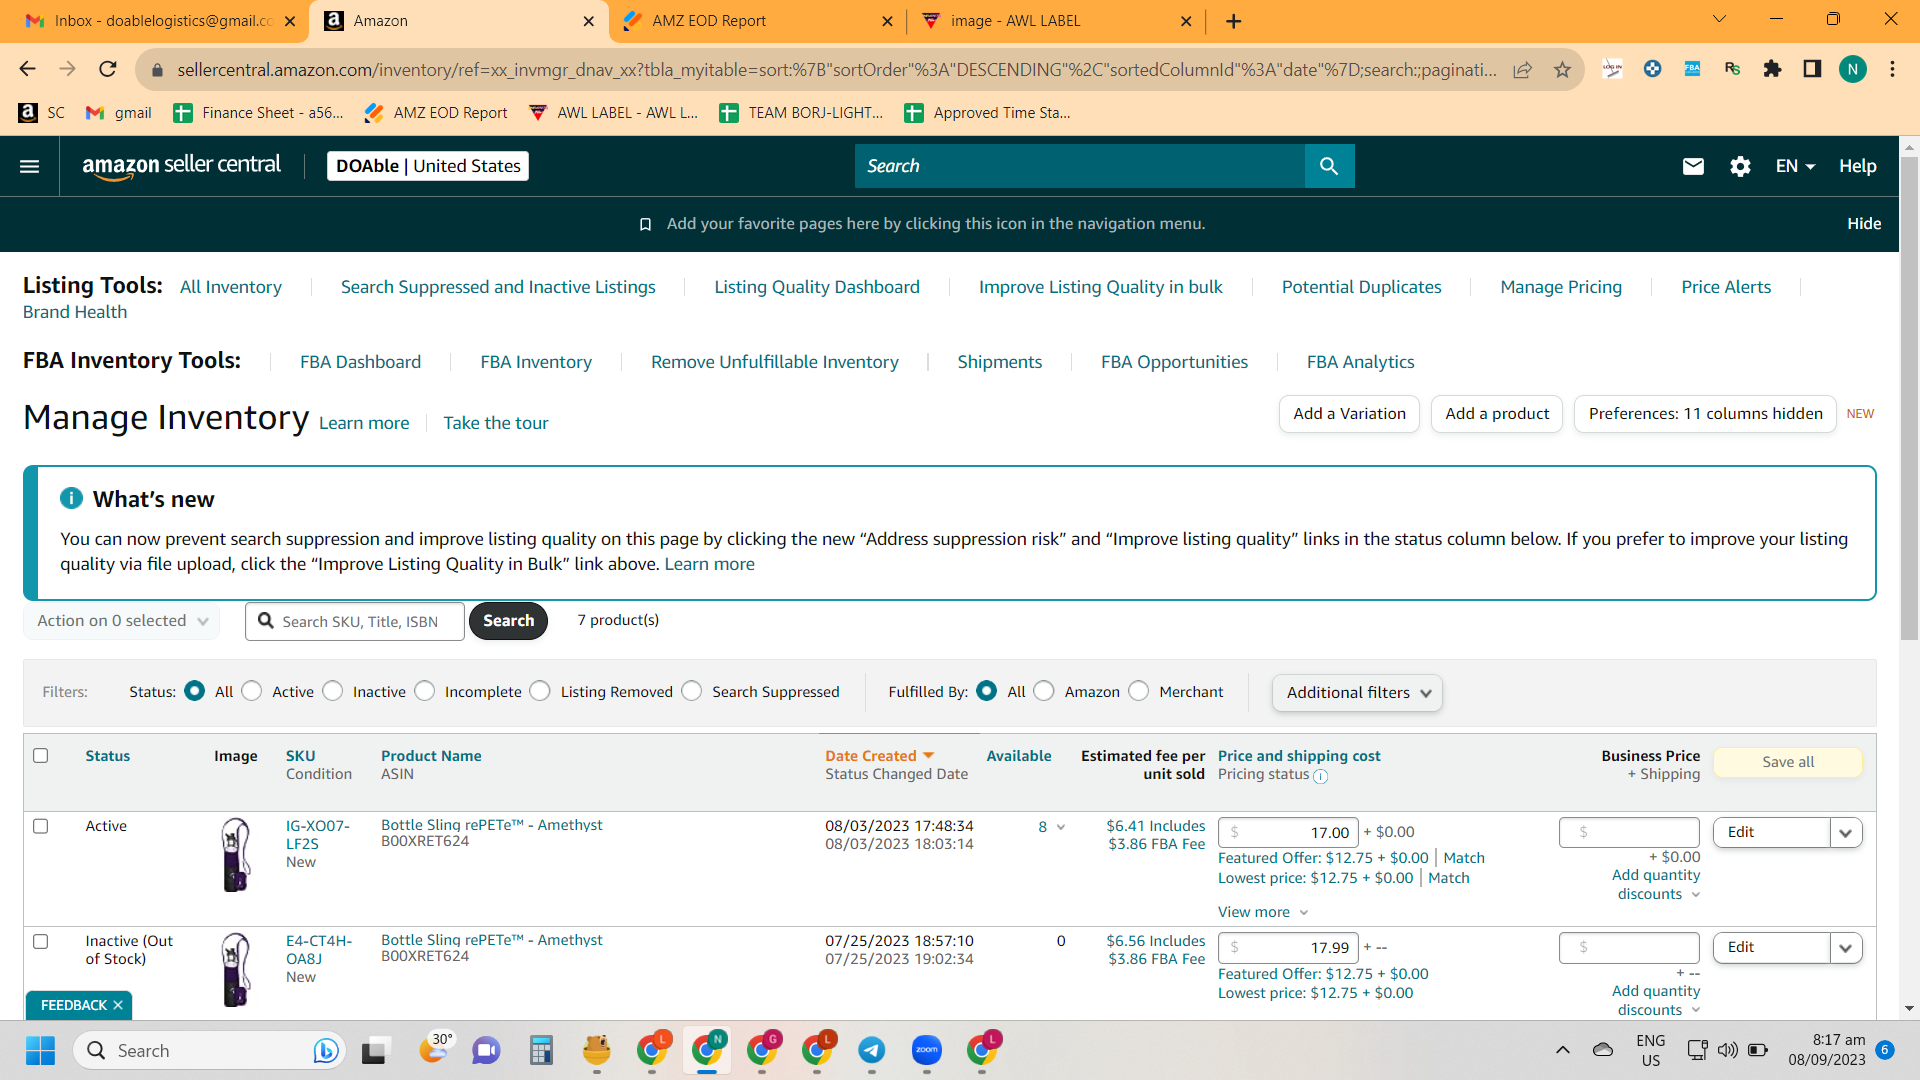Screen dimensions: 1920x1080
Task: Click into the Search SKU, Title, ISBN field
Action: [x=355, y=621]
